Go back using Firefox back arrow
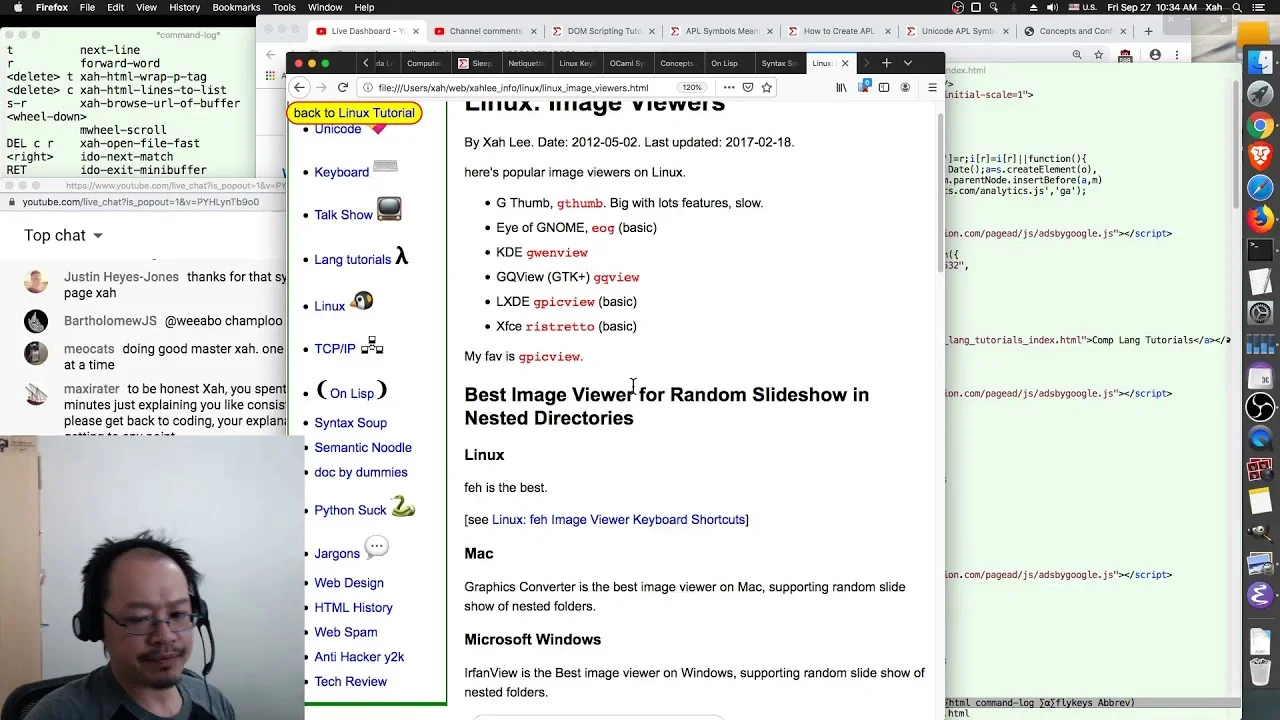Viewport: 1280px width, 720px height. 299,87
